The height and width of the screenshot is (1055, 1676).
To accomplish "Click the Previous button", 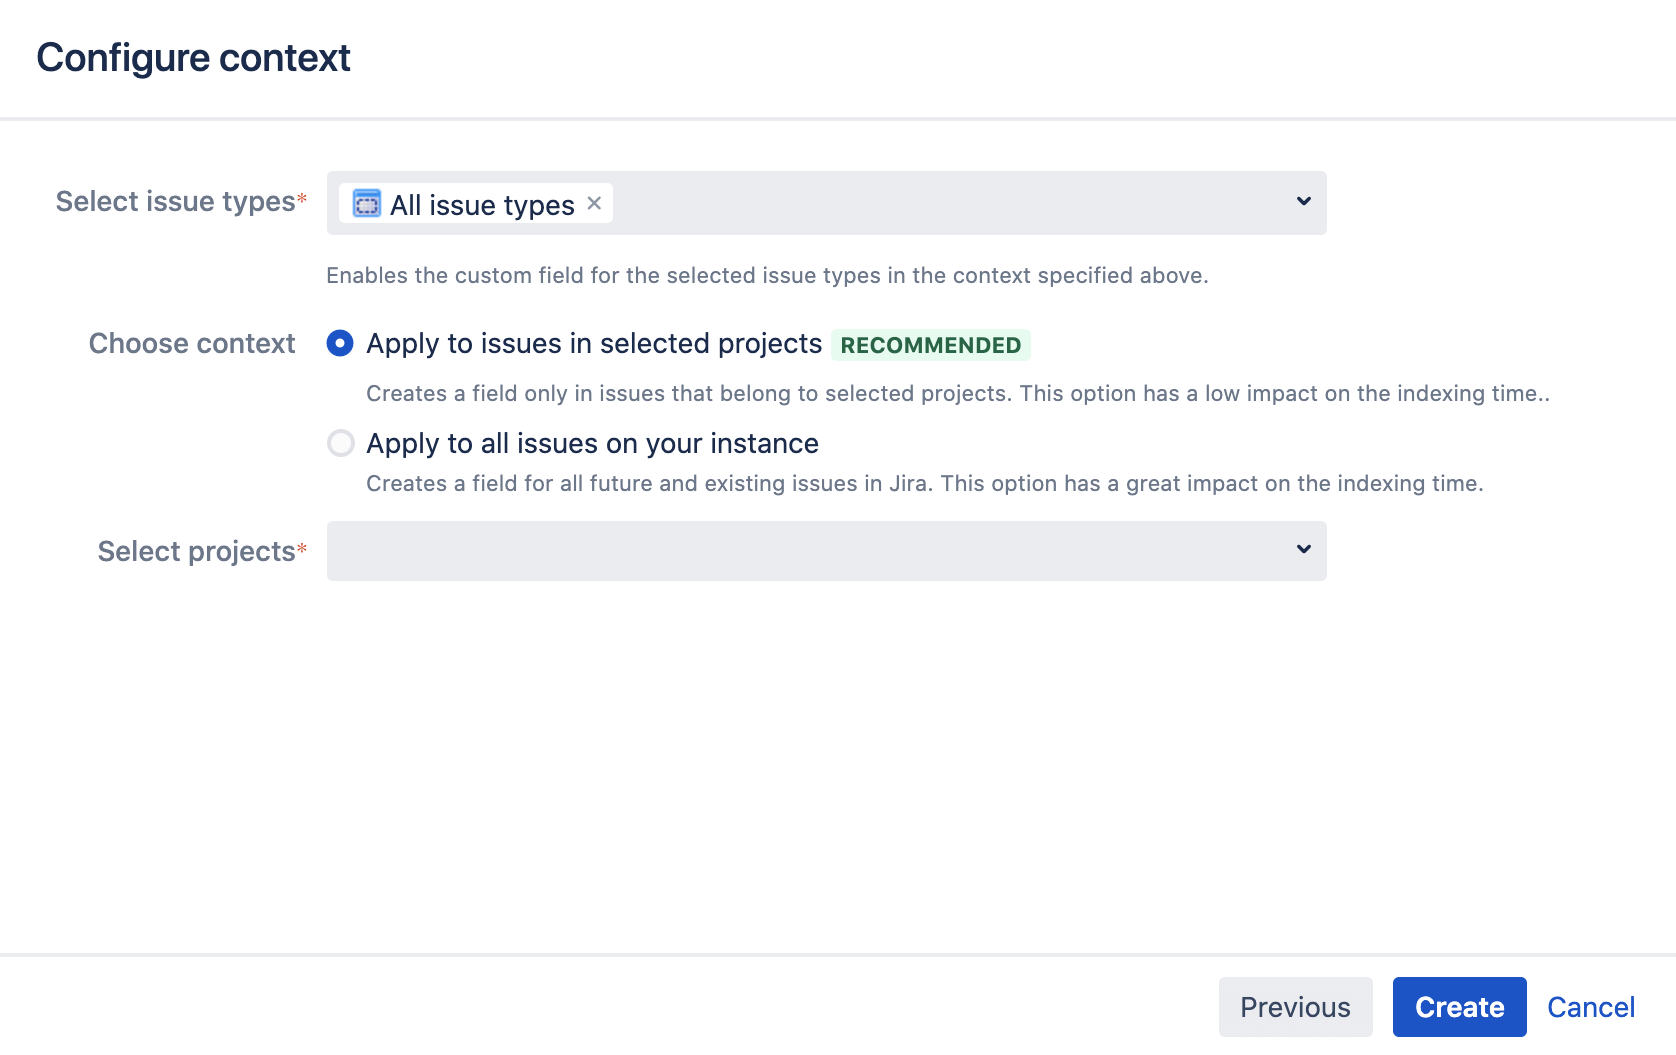I will coord(1295,1007).
